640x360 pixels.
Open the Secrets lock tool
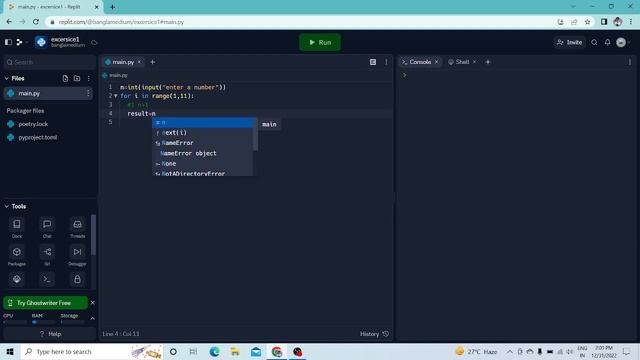77,279
